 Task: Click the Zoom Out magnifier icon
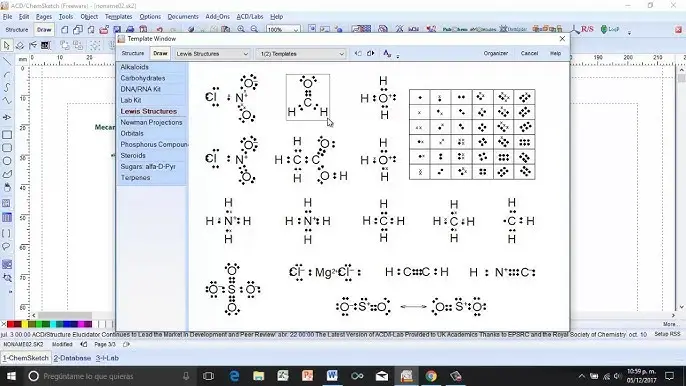point(254,29)
